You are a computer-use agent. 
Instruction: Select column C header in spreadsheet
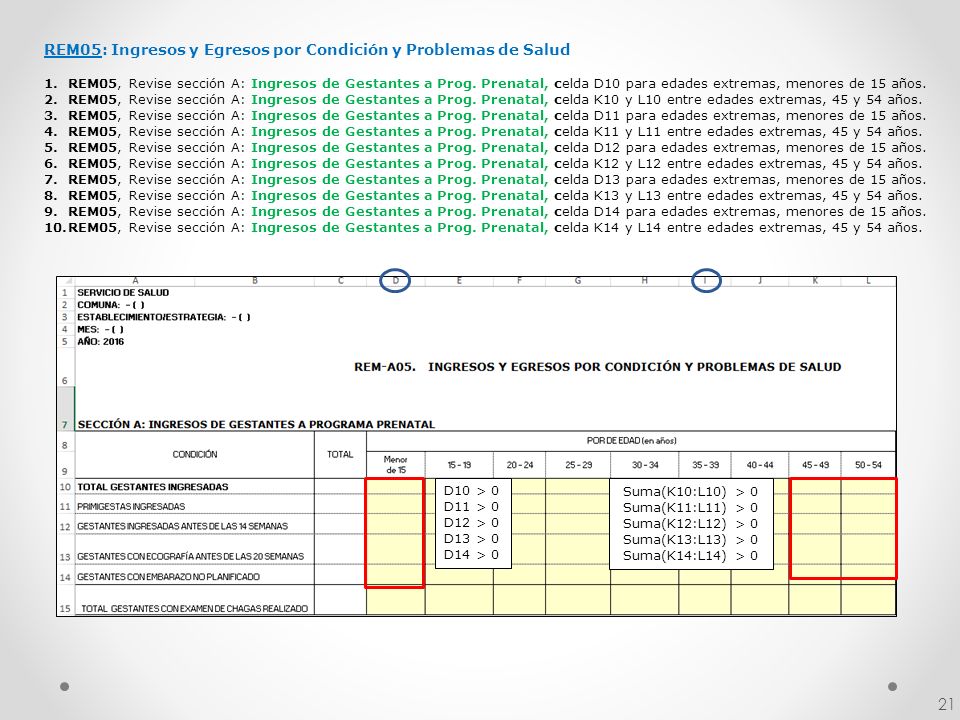pos(340,281)
